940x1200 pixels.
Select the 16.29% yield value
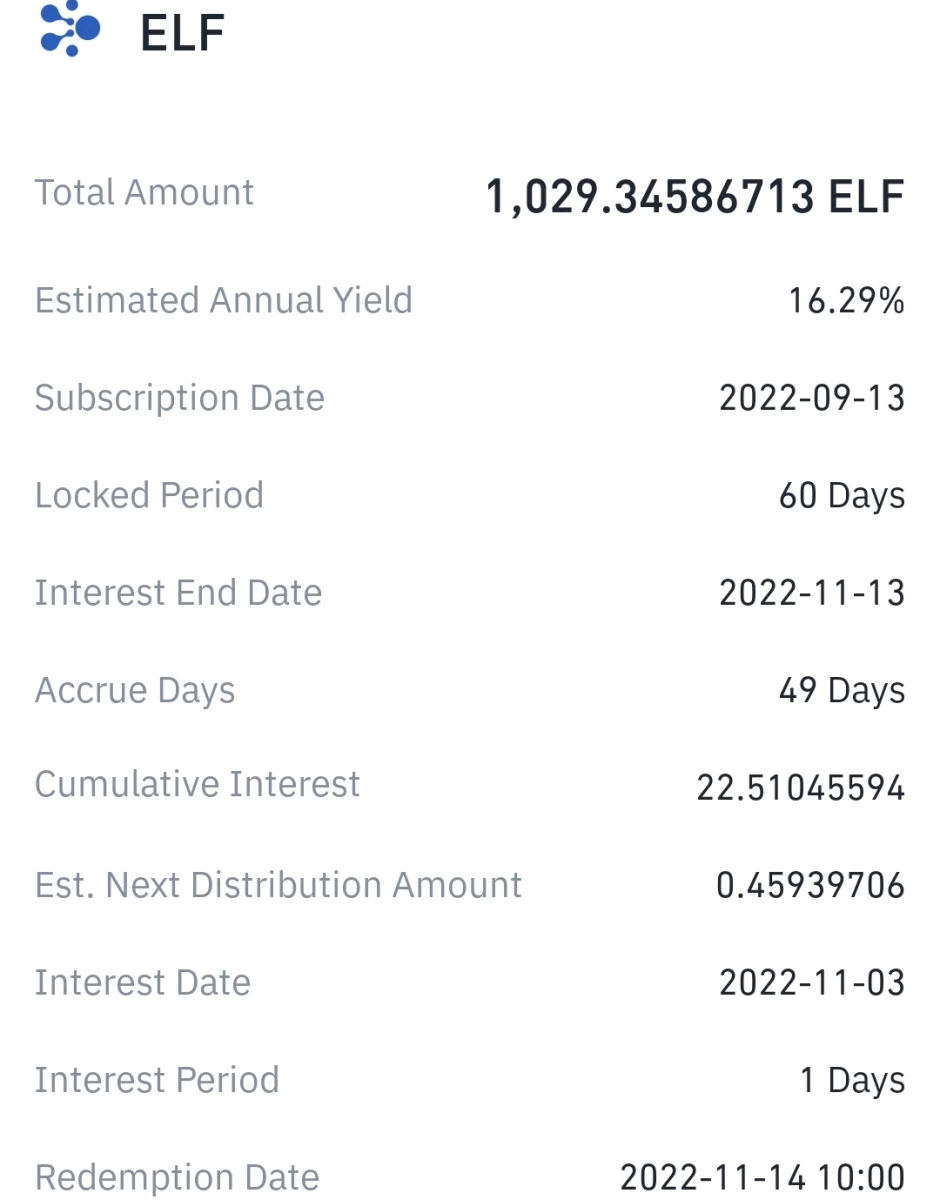(x=846, y=300)
